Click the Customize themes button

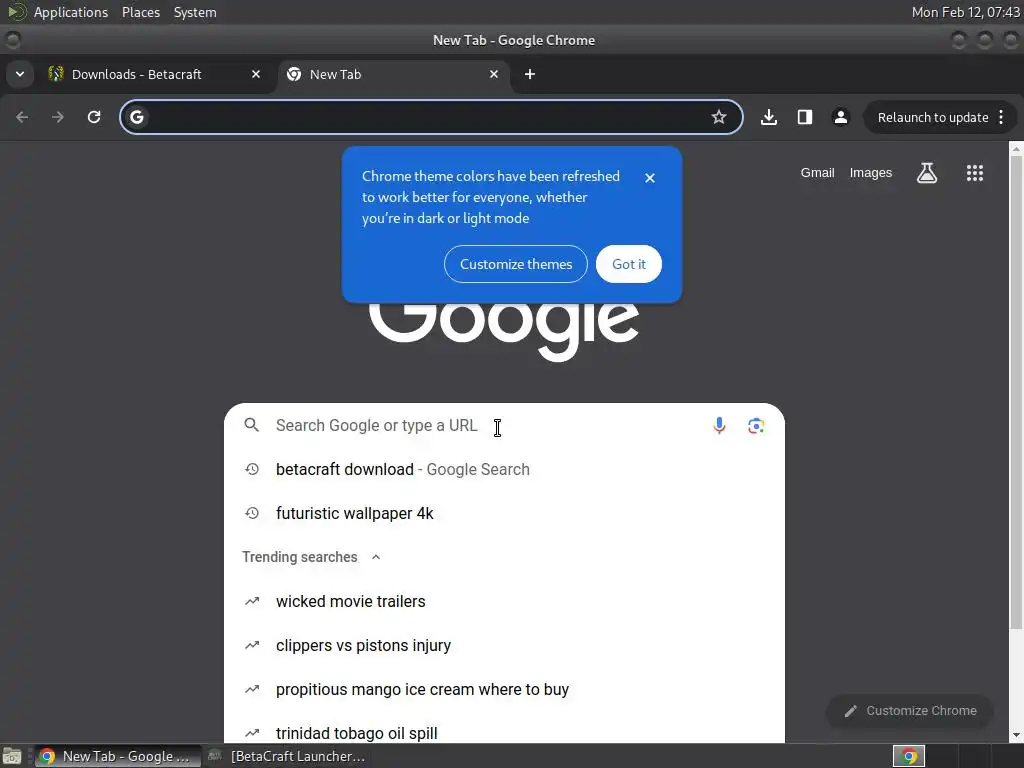(515, 264)
